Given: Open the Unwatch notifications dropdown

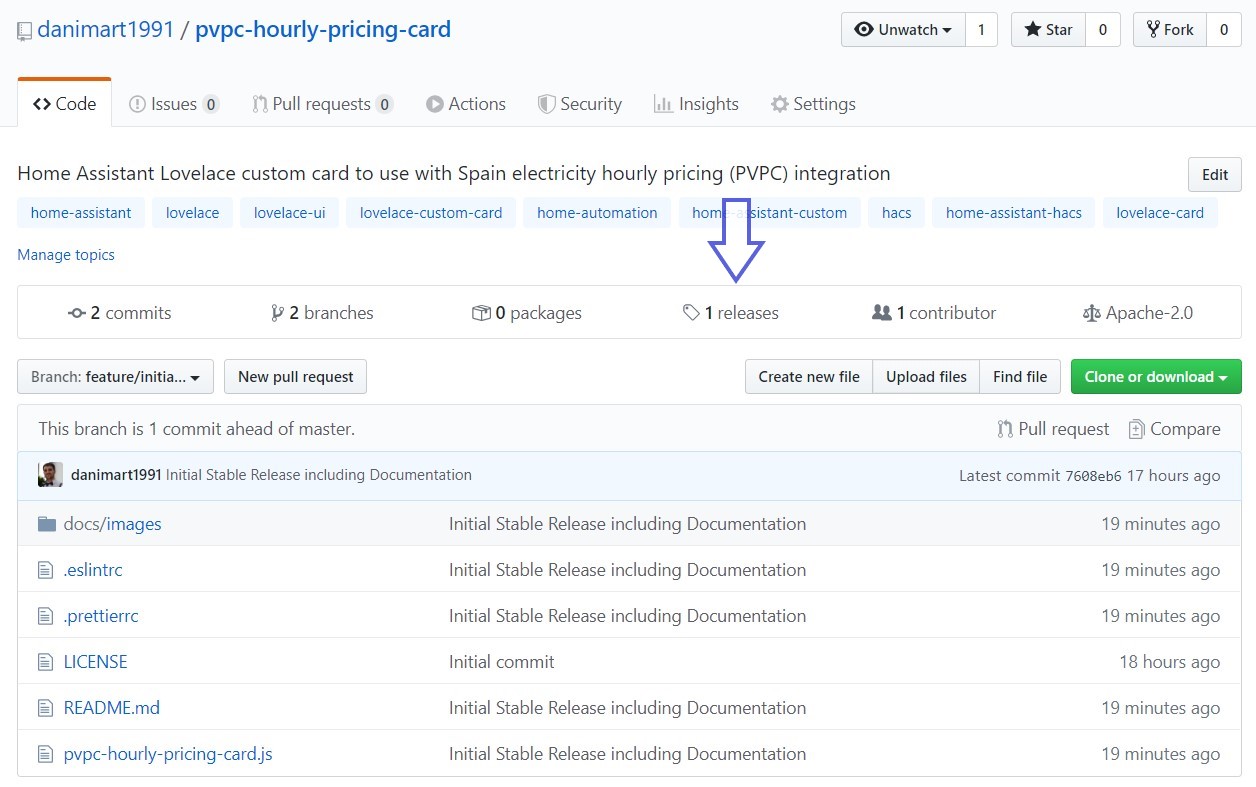Looking at the screenshot, I should [903, 30].
